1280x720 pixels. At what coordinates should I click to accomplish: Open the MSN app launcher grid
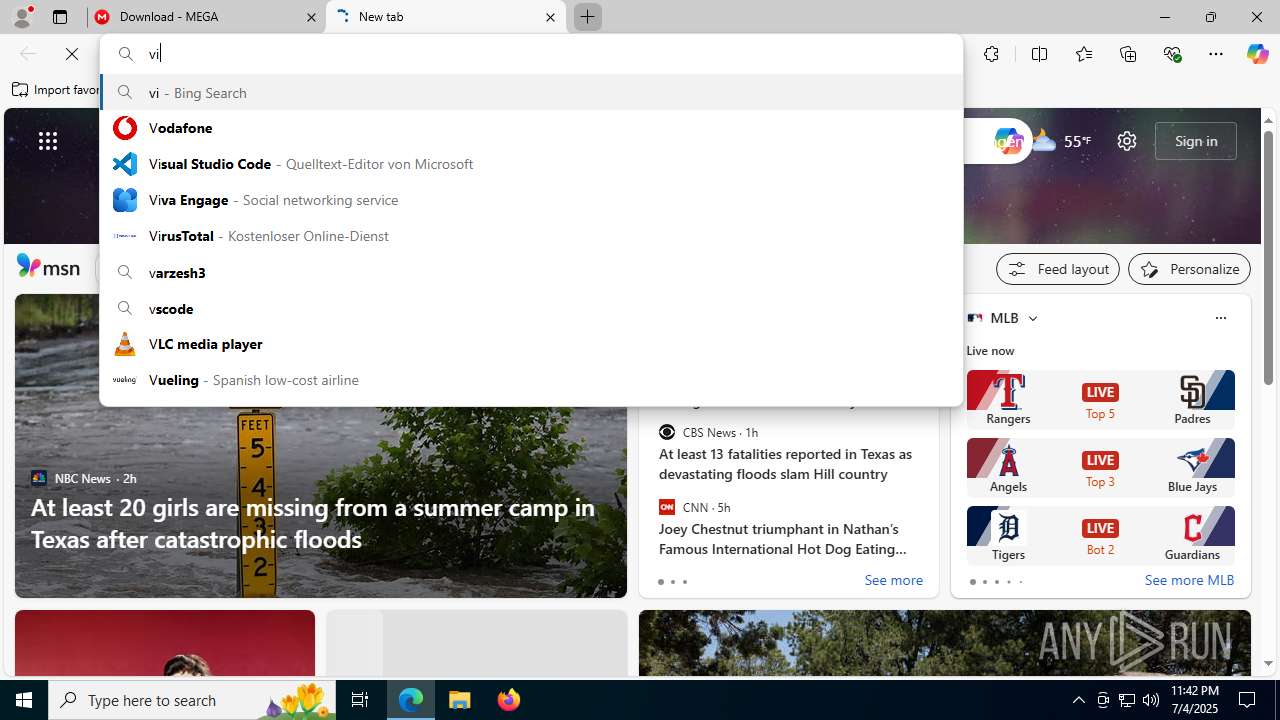48,141
